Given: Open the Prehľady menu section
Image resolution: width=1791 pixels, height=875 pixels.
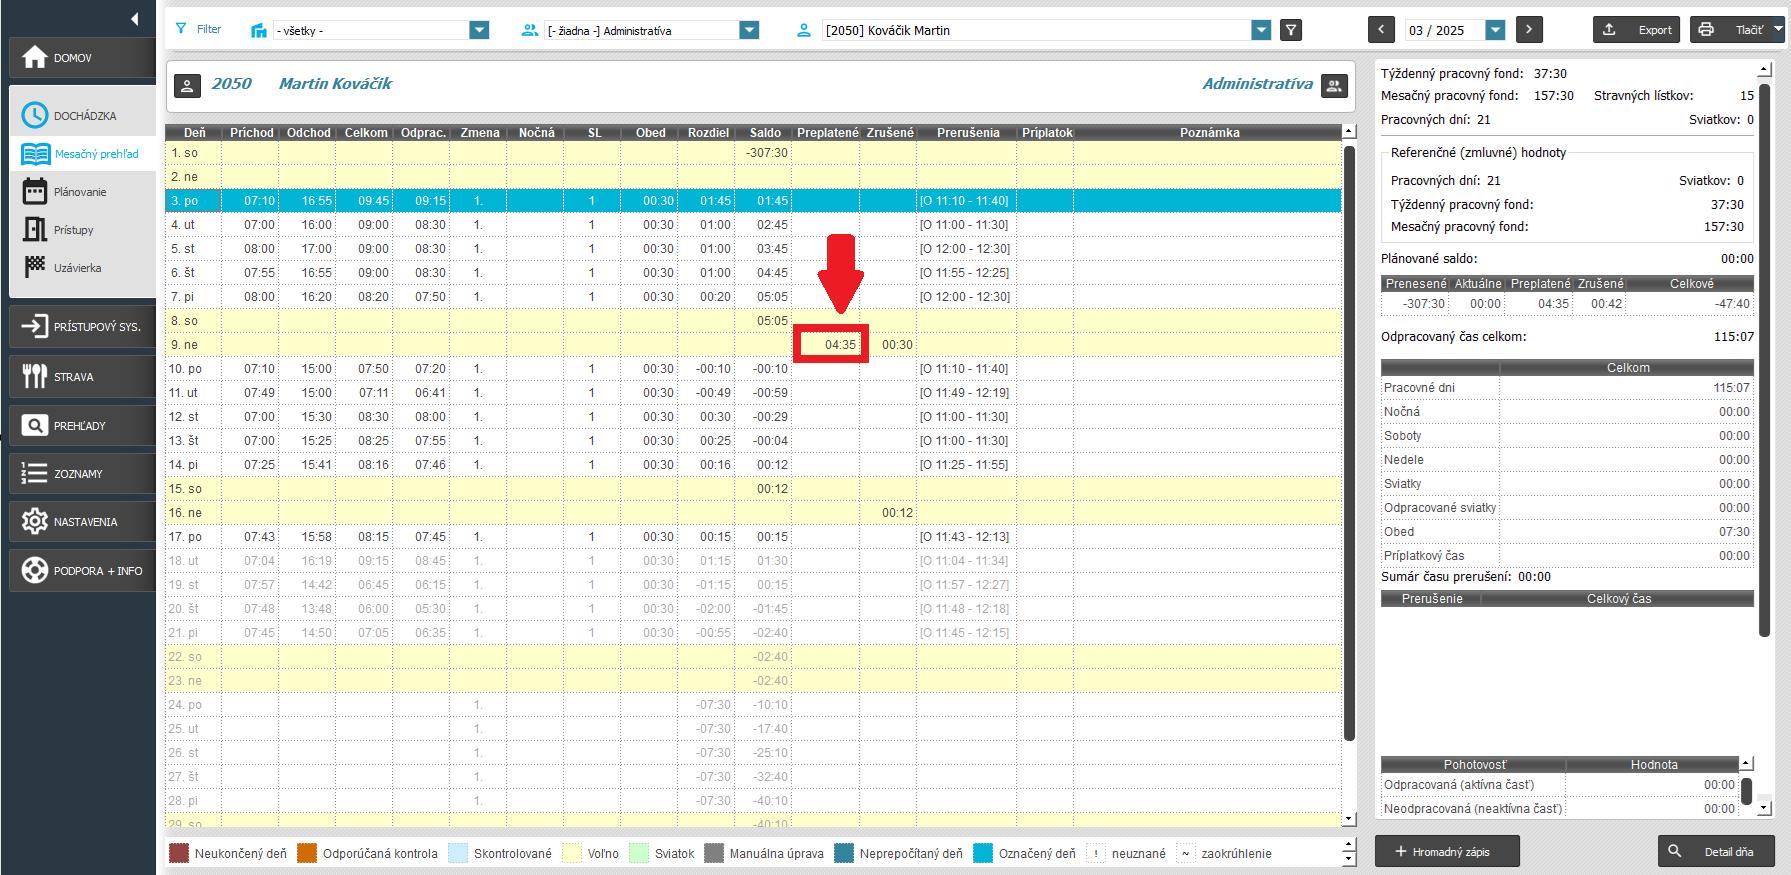Looking at the screenshot, I should [82, 426].
